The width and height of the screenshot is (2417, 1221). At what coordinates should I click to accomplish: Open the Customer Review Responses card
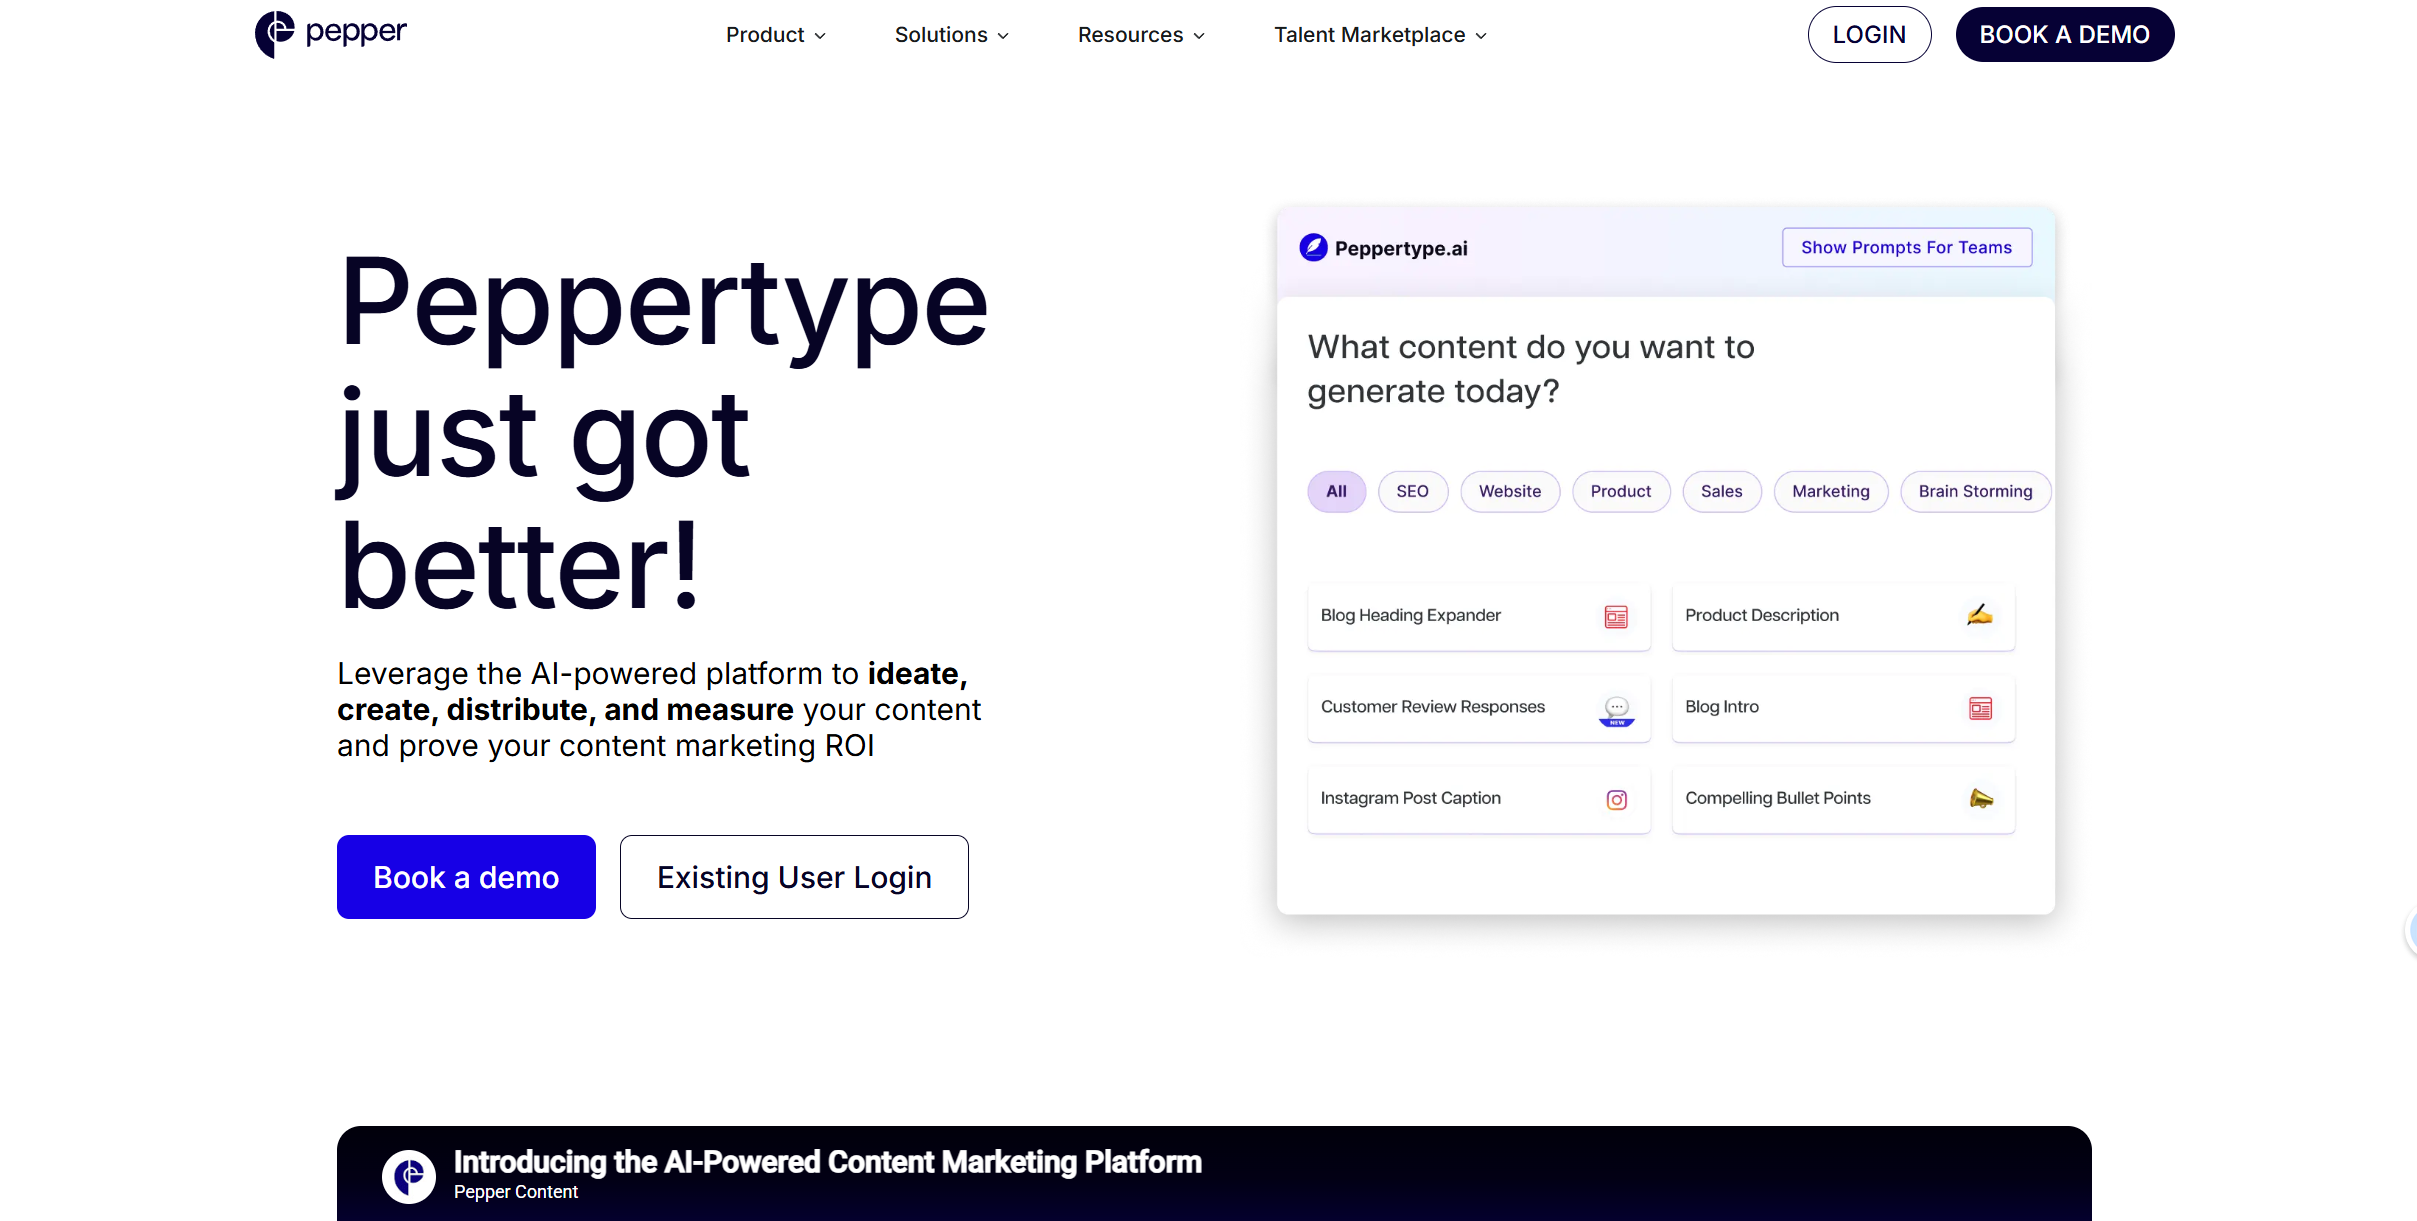[1479, 708]
